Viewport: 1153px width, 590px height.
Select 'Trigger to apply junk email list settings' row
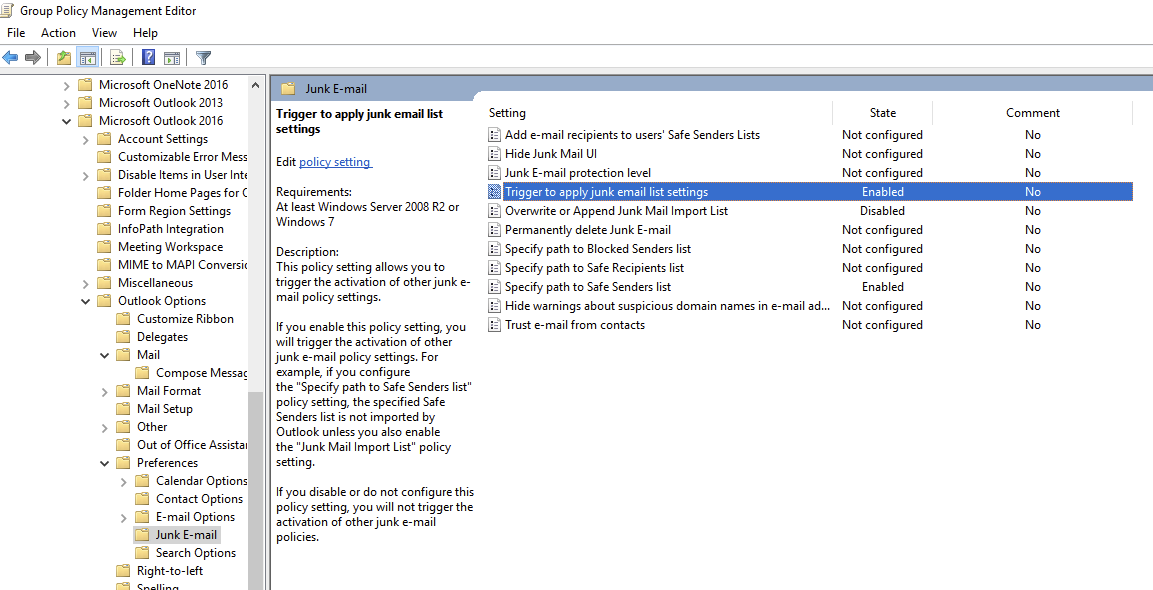(x=809, y=191)
